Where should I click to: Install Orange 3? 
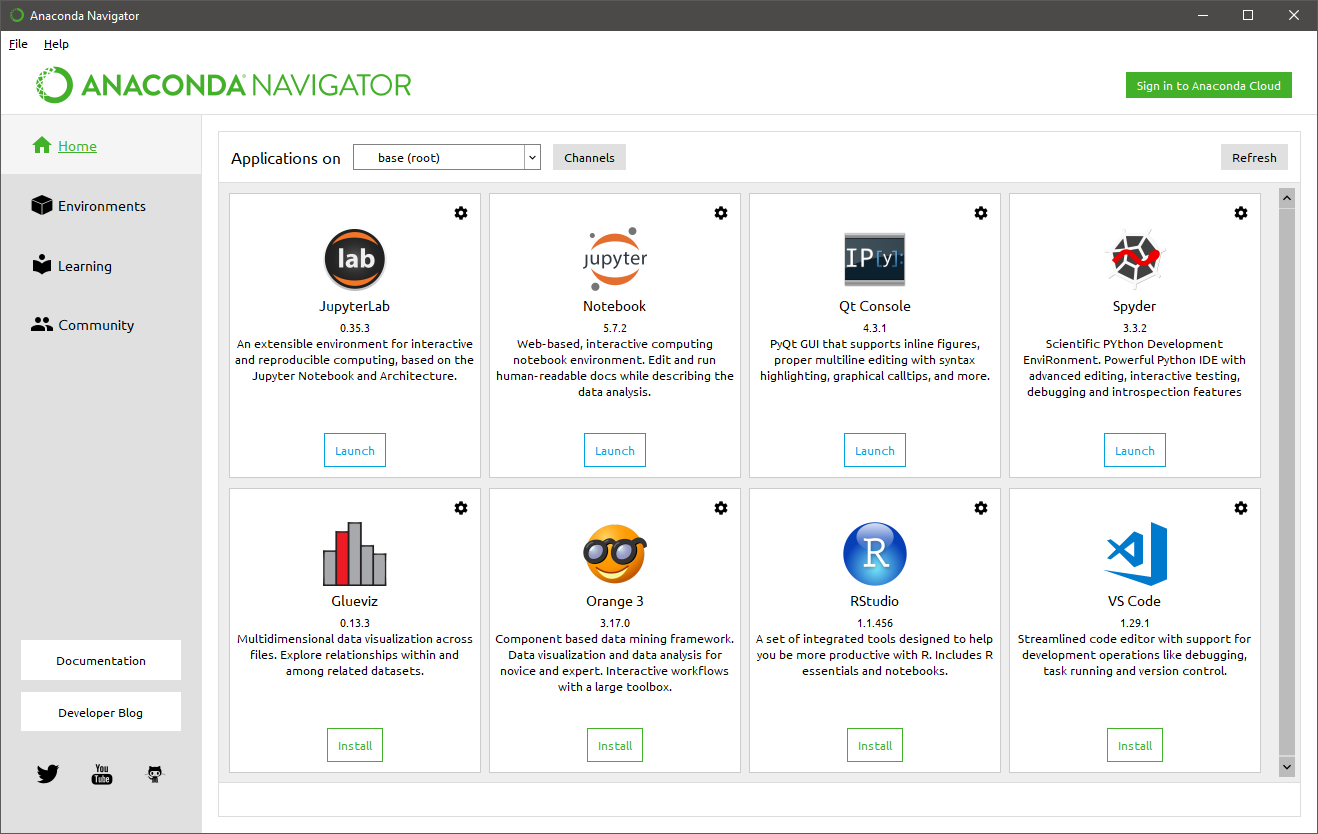(615, 745)
